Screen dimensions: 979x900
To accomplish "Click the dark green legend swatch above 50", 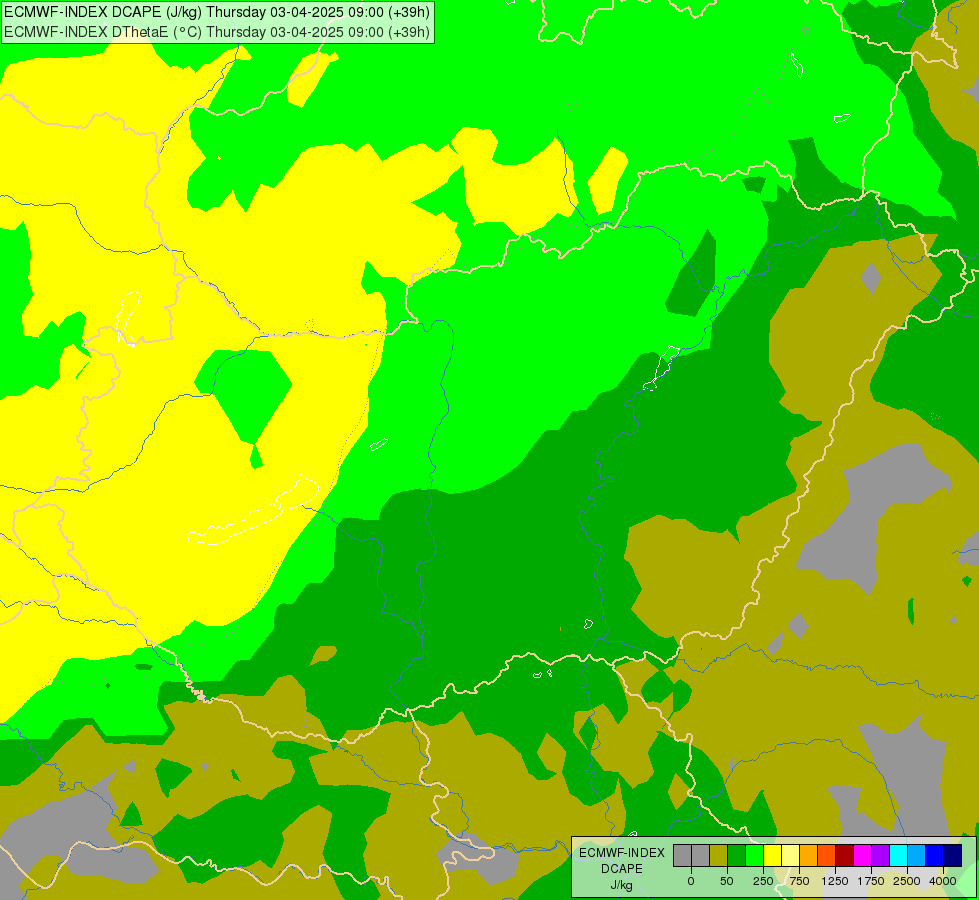I will [737, 856].
